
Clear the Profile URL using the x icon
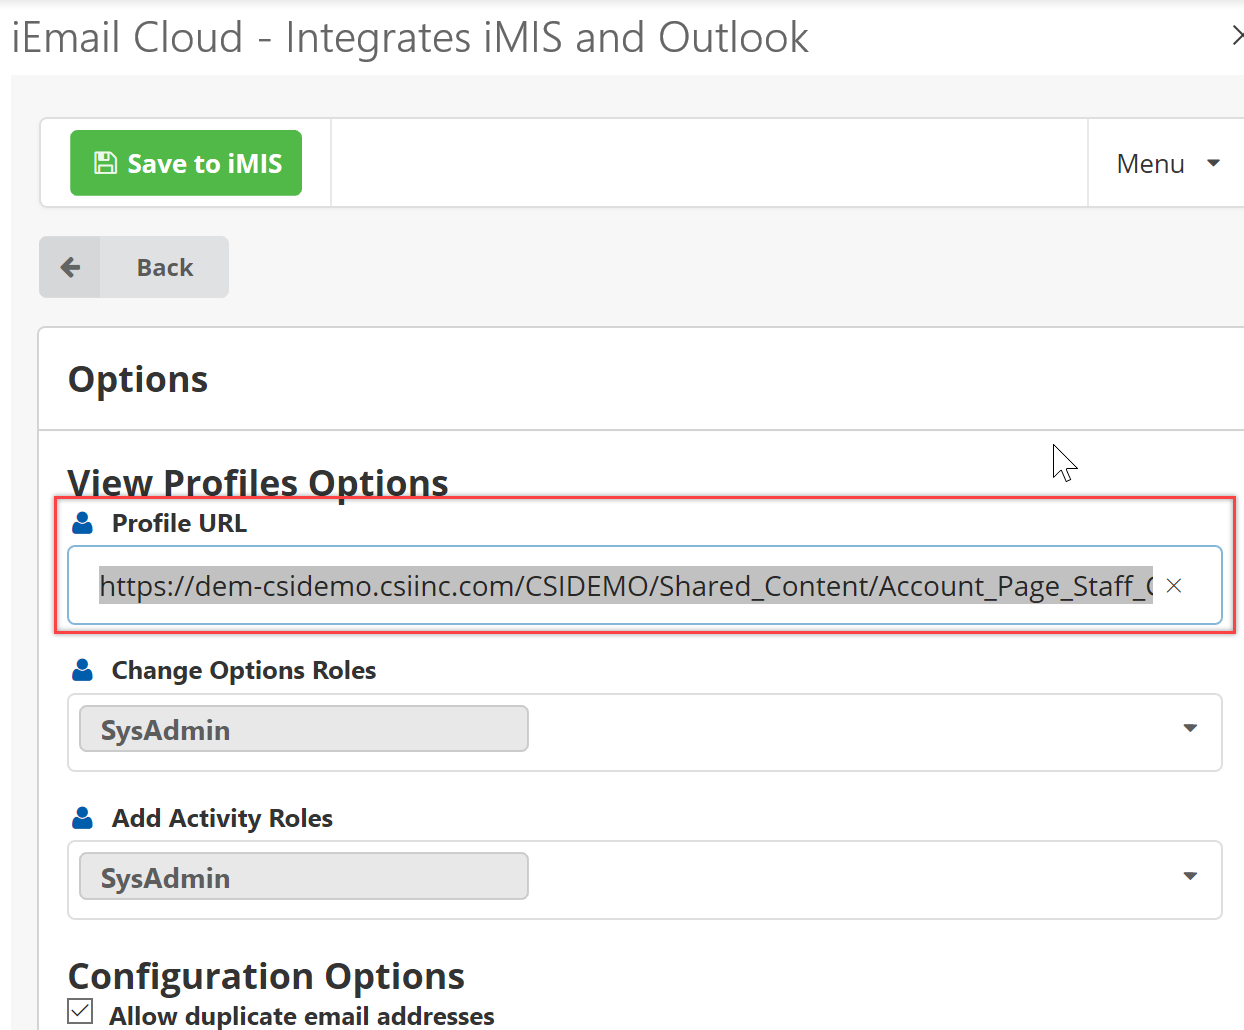click(1173, 585)
